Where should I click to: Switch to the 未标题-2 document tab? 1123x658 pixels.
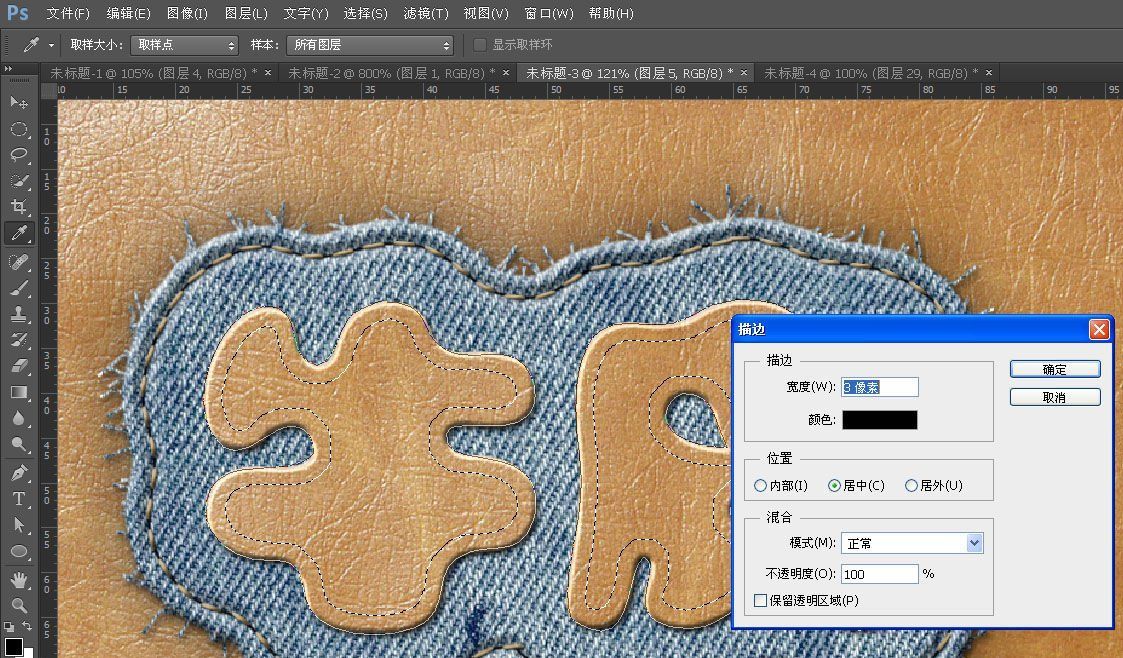pos(391,73)
